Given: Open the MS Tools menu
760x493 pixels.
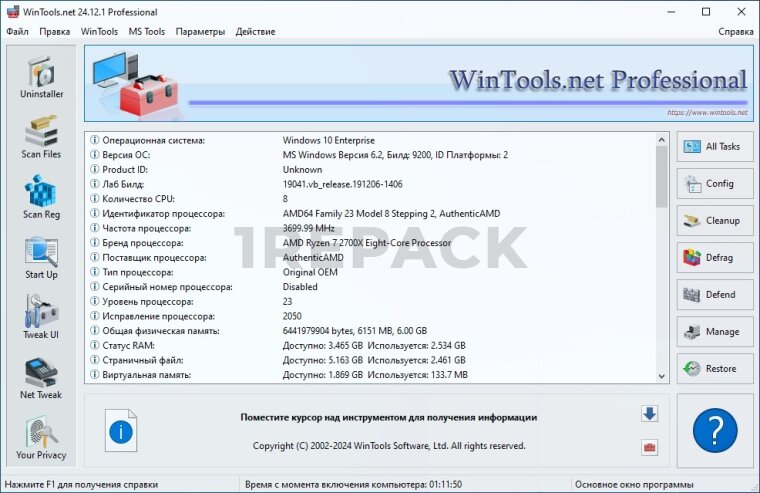Looking at the screenshot, I should [146, 31].
